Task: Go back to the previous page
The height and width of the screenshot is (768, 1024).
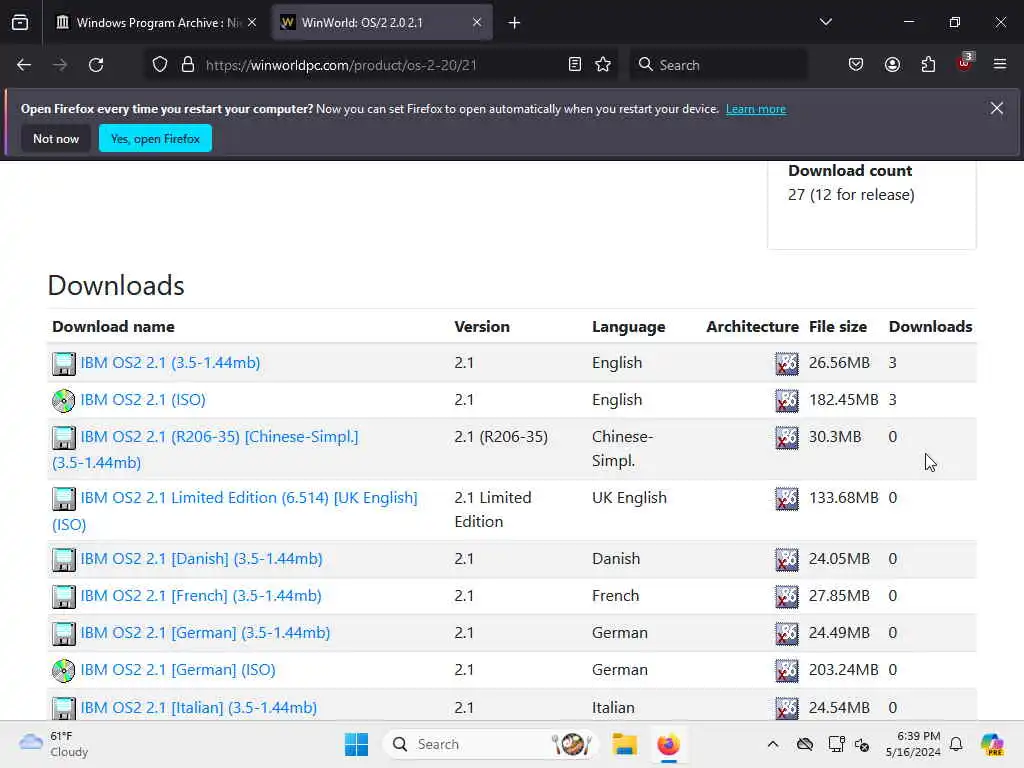Action: (x=24, y=65)
